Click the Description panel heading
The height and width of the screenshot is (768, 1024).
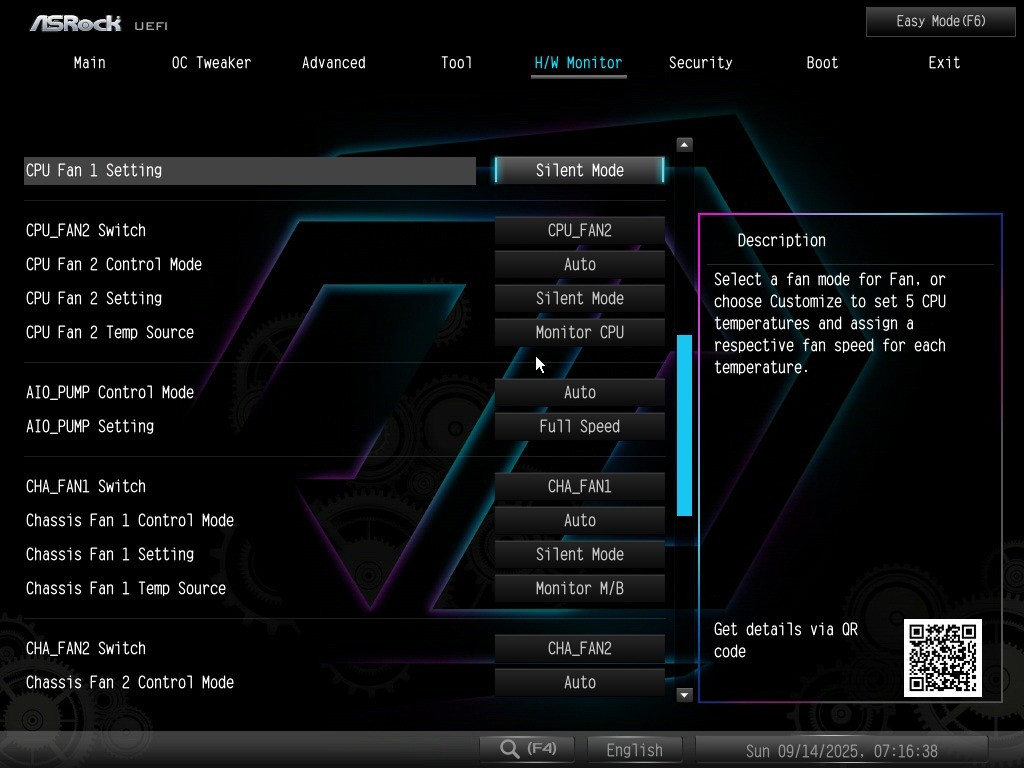[x=781, y=240]
